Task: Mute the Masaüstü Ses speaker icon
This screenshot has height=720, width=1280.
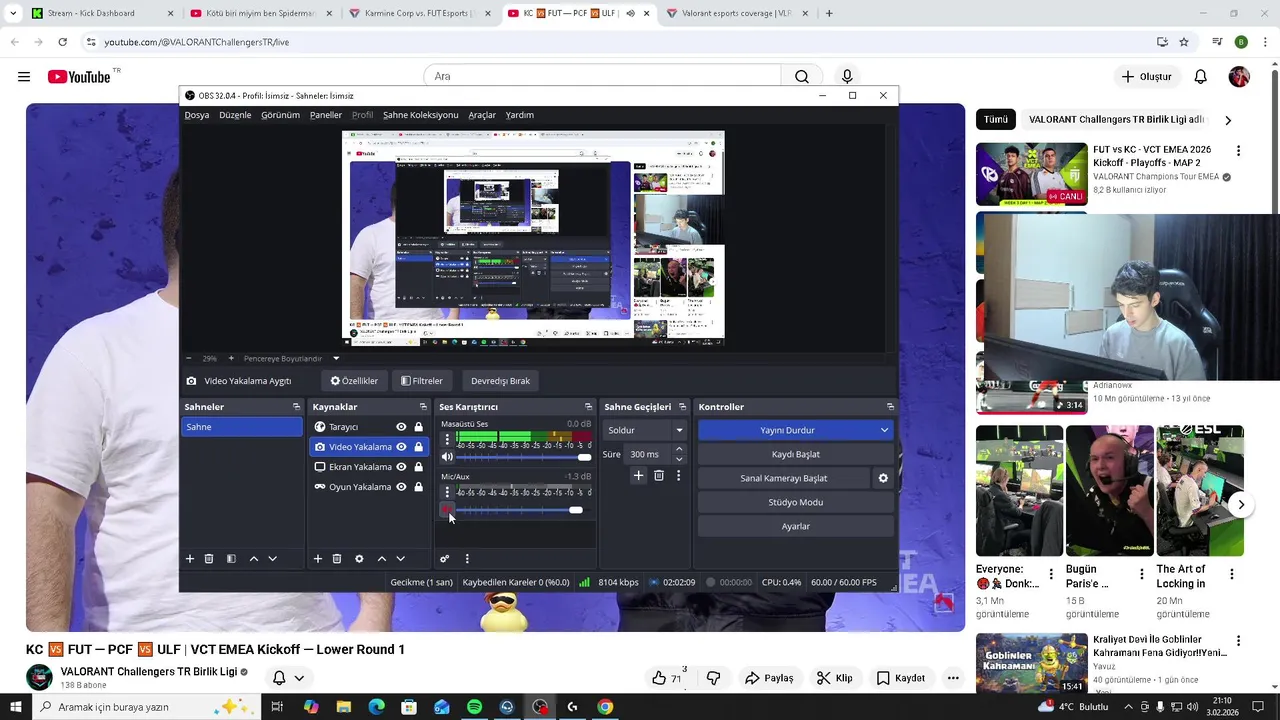Action: (447, 457)
